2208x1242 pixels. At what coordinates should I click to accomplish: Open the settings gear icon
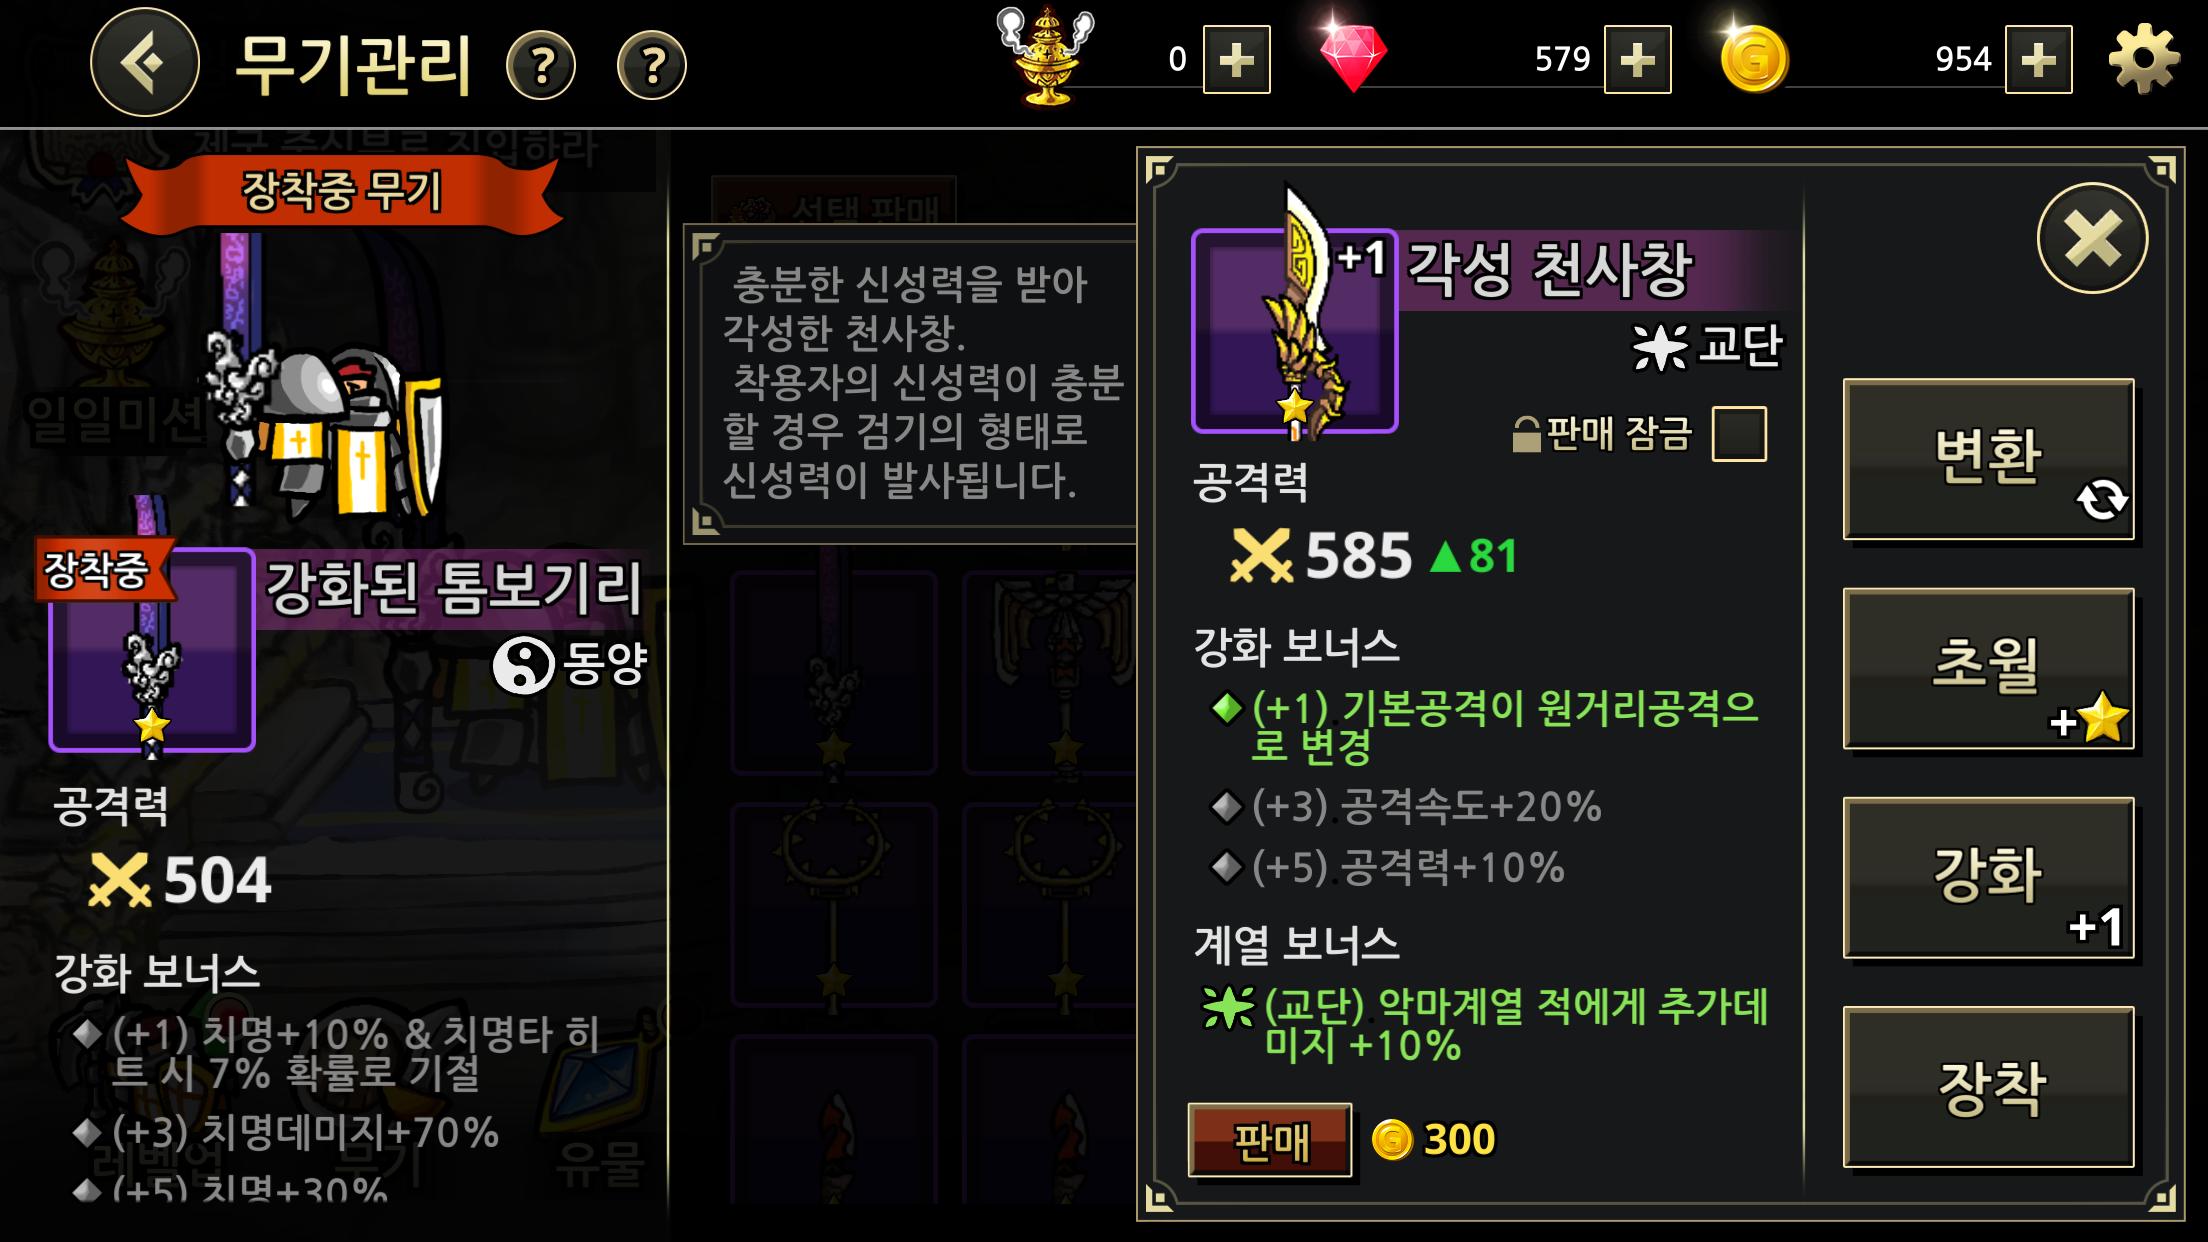2144,60
